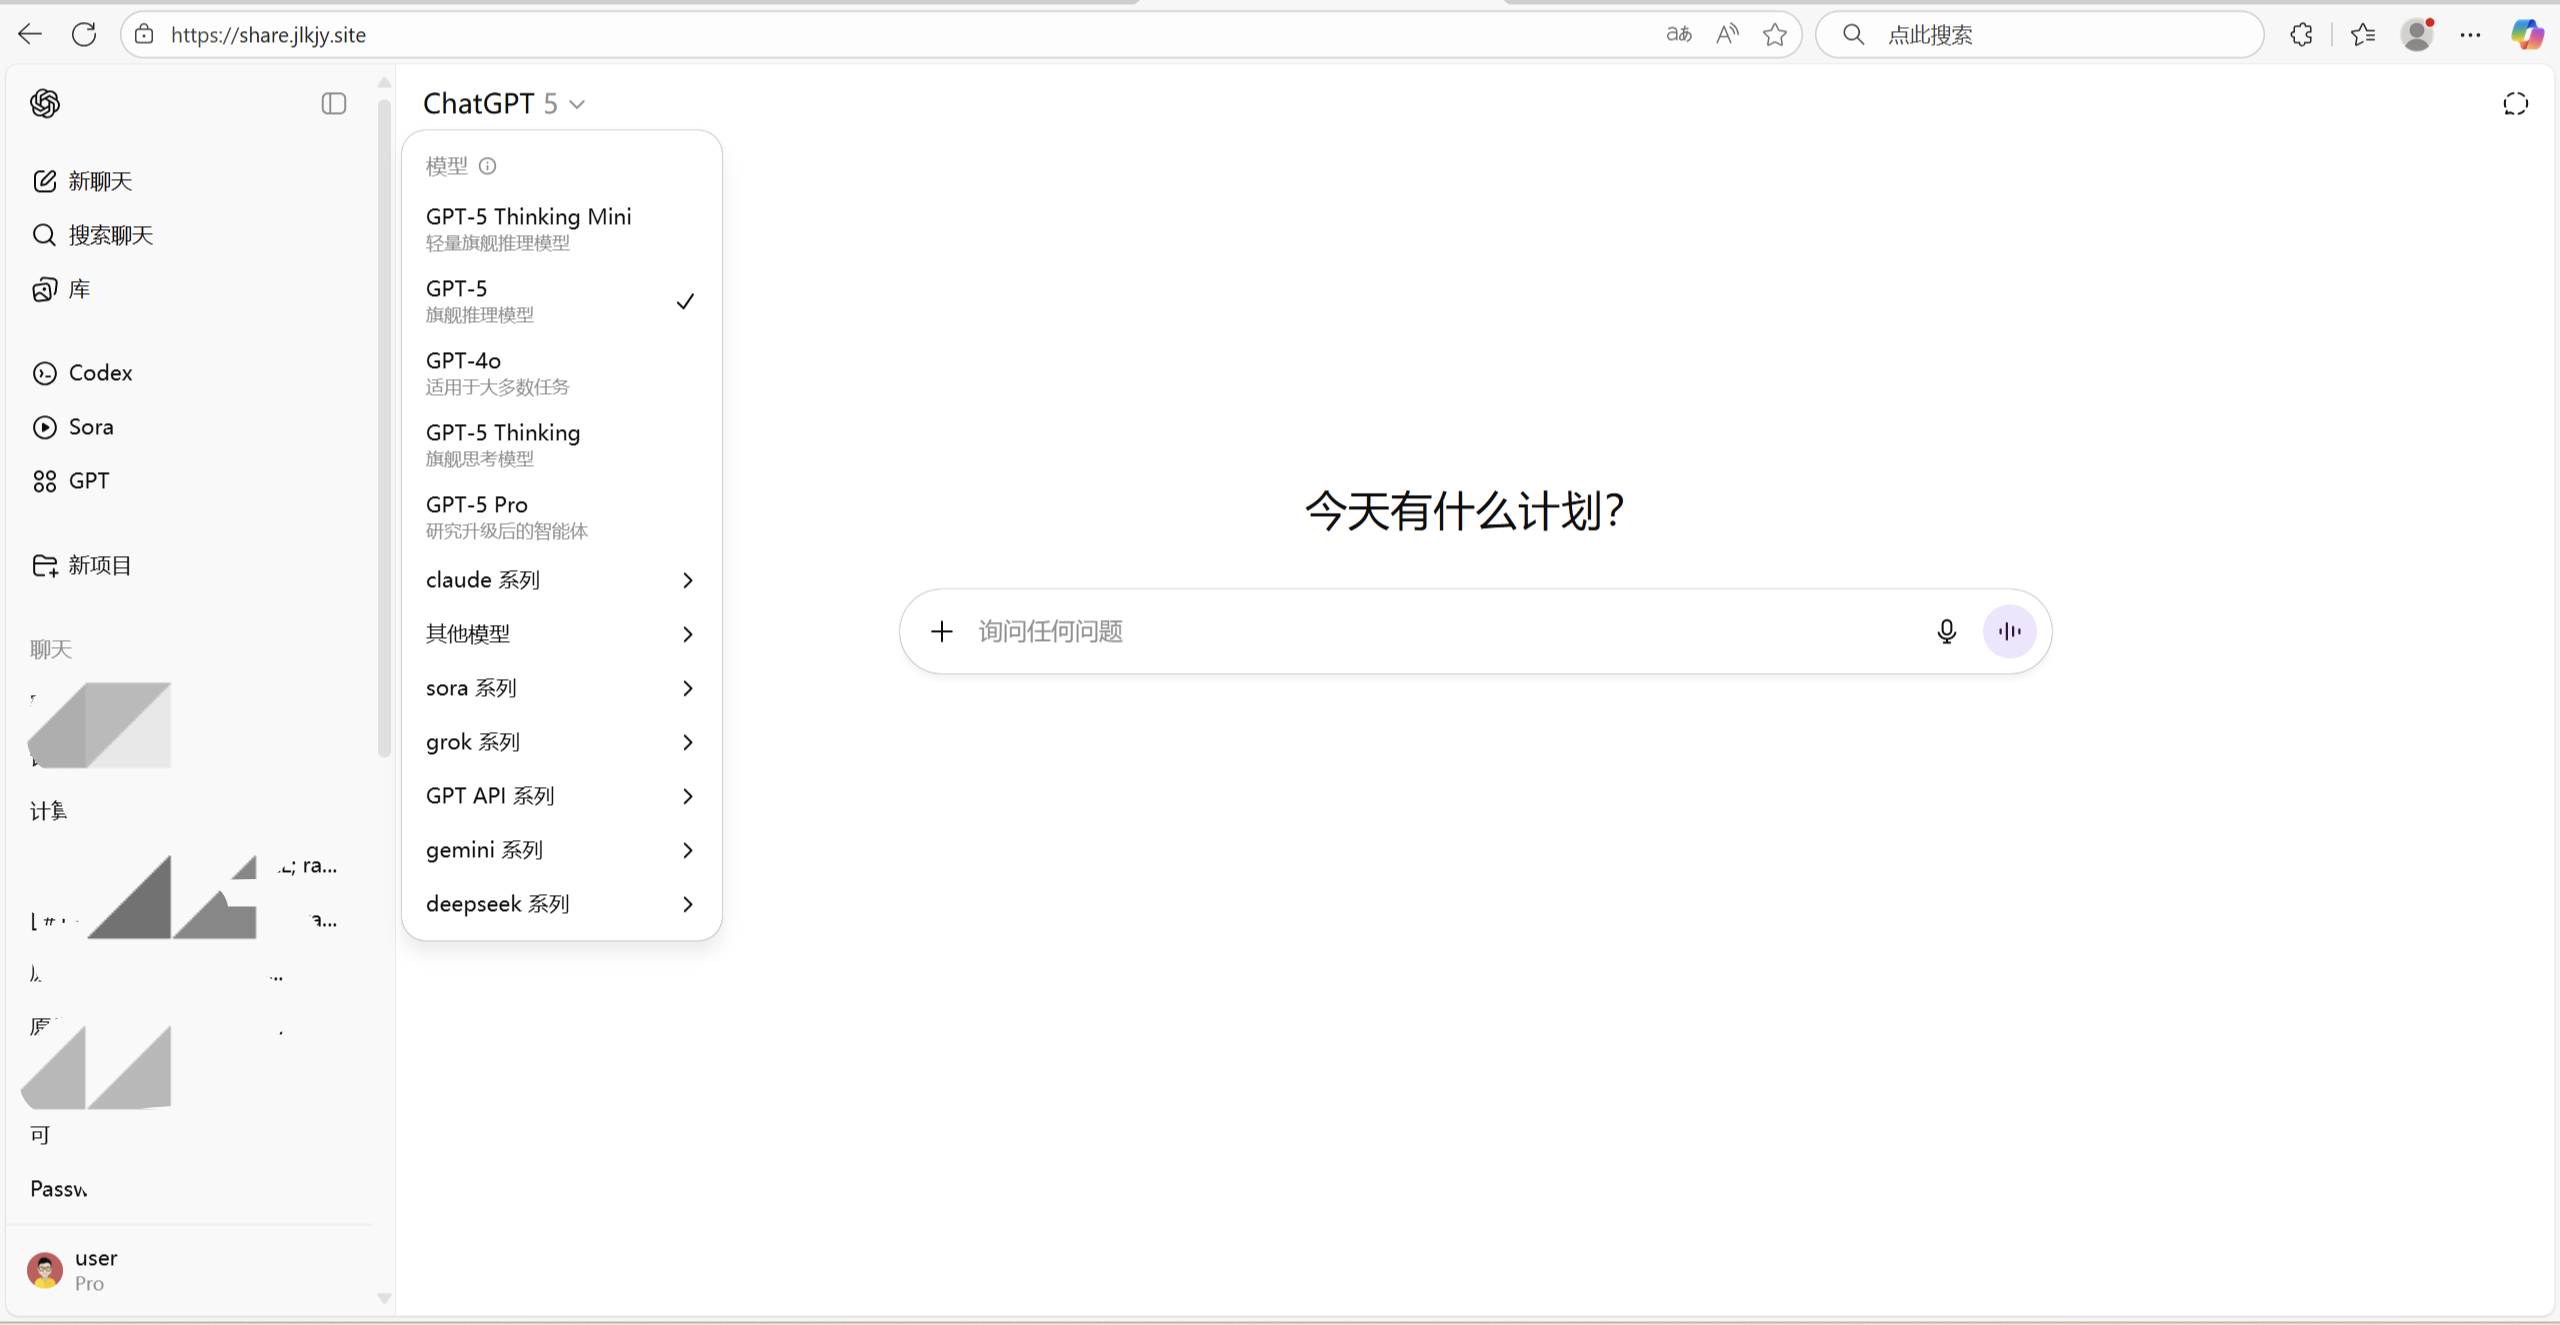This screenshot has width=2560, height=1325.
Task: Open the Codex section
Action: click(100, 372)
